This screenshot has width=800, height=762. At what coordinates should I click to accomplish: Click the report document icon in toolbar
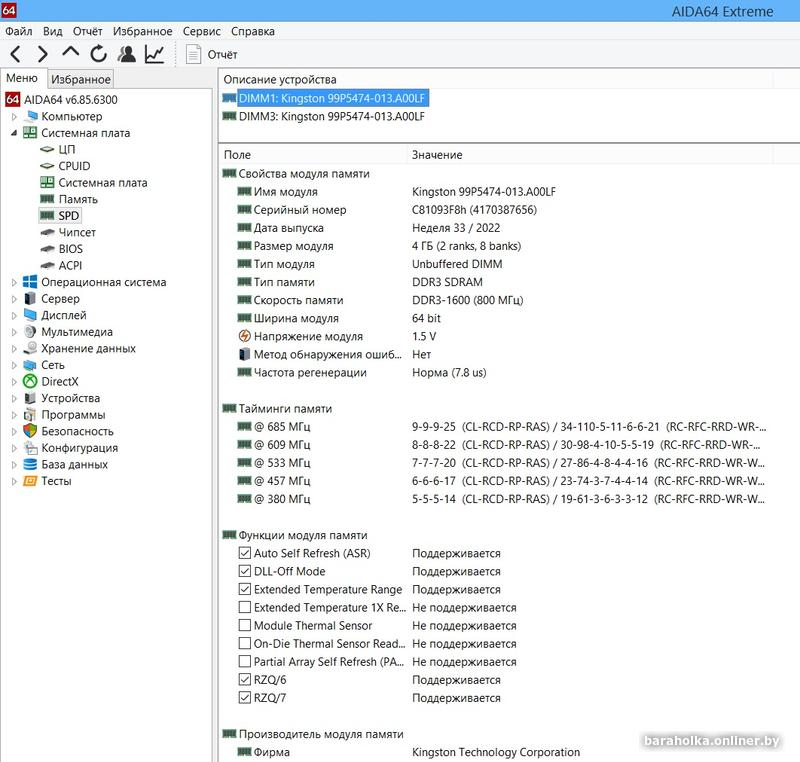(193, 54)
